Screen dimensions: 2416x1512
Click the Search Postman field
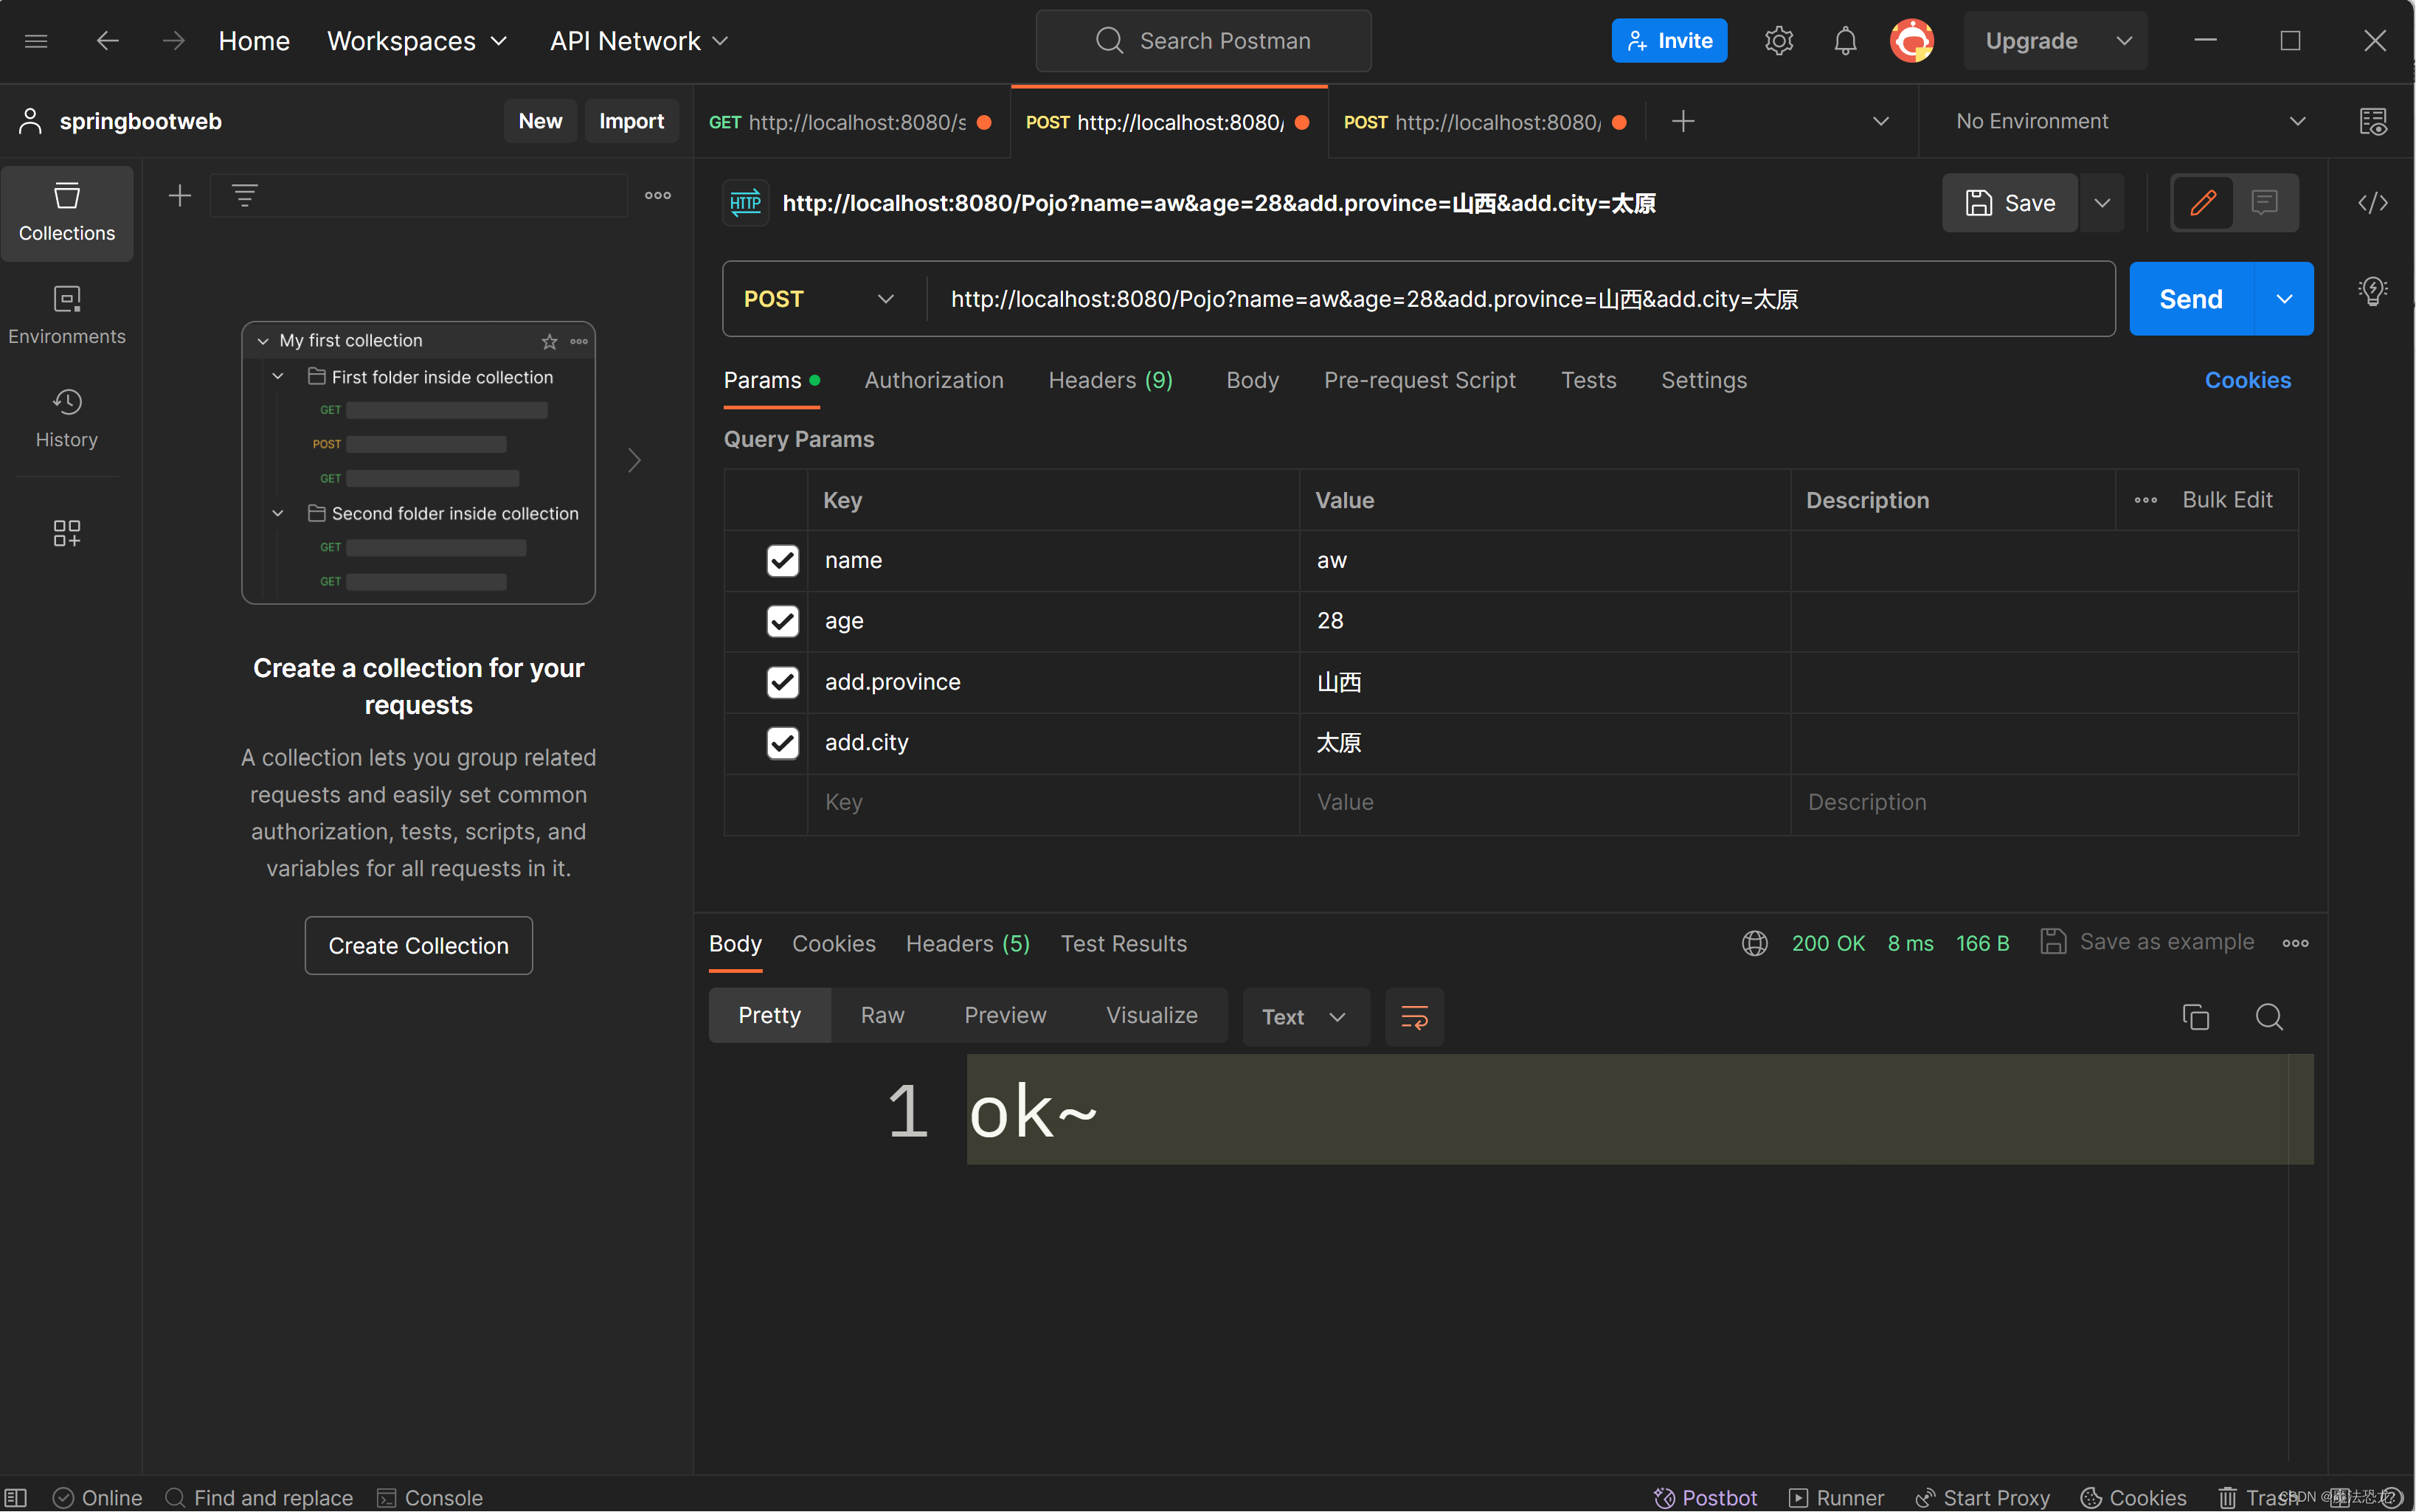point(1204,41)
